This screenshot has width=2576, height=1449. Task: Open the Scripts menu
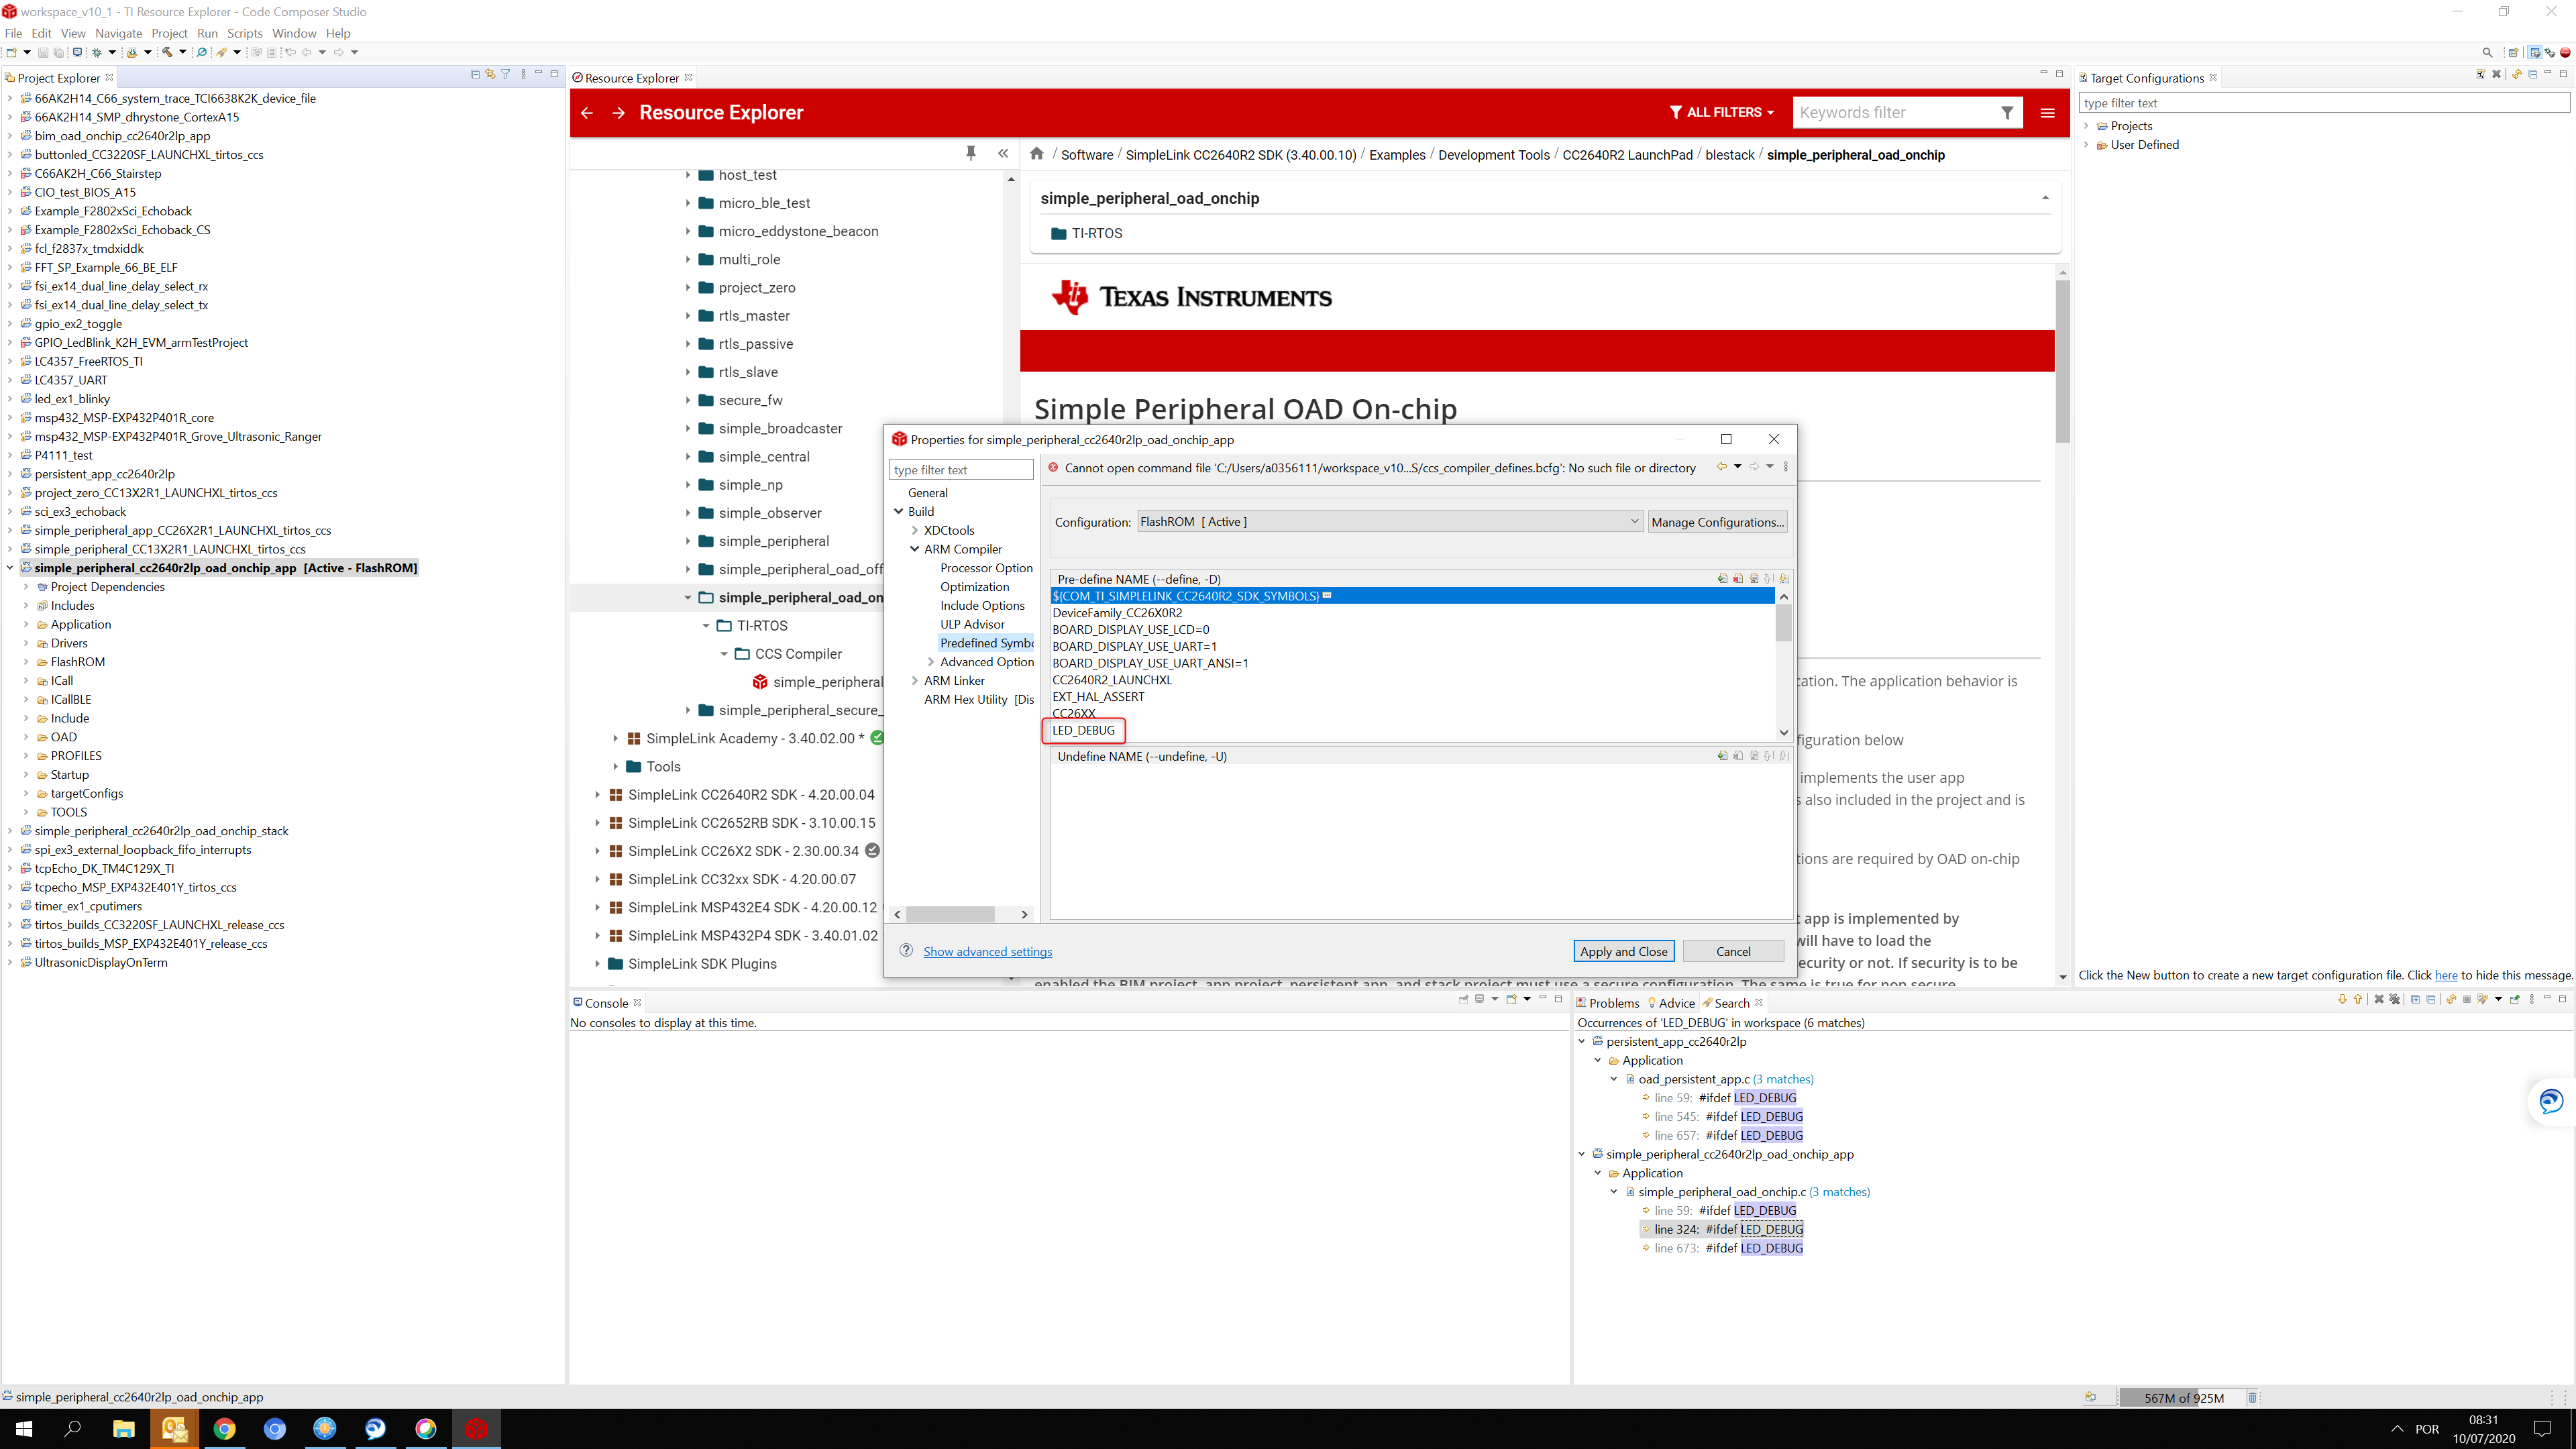(x=244, y=33)
